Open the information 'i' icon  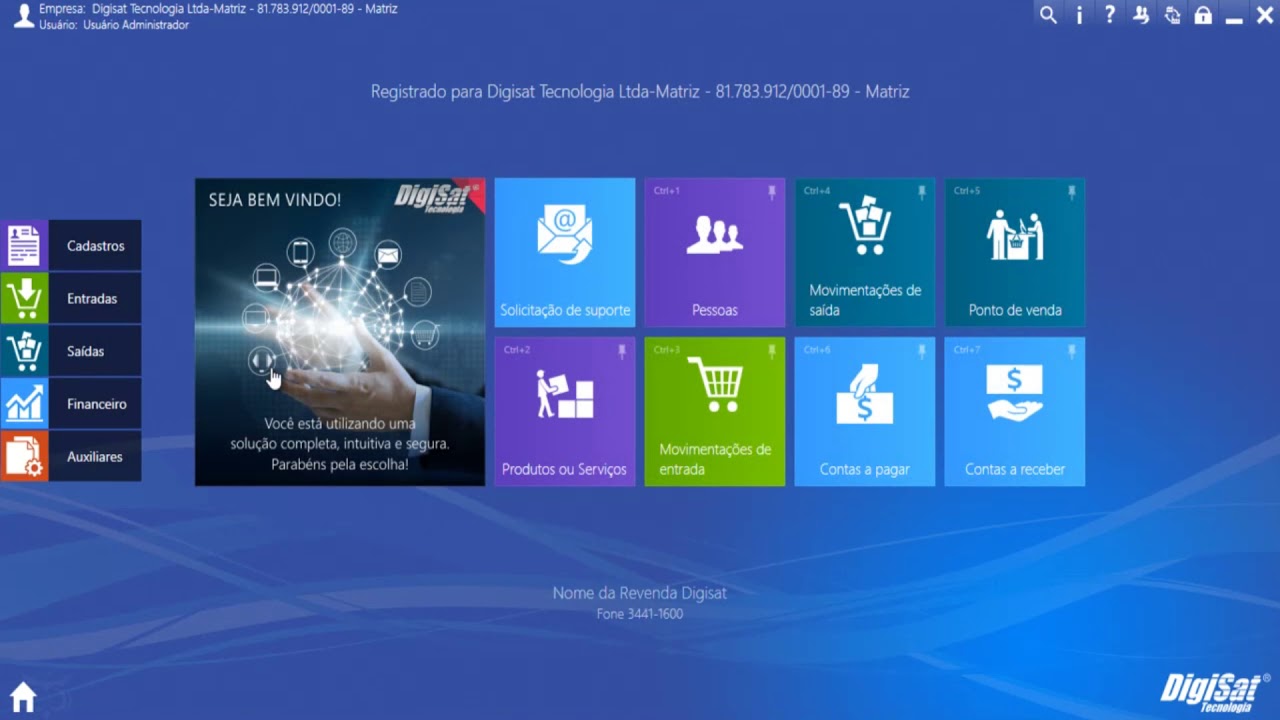pyautogui.click(x=1079, y=15)
